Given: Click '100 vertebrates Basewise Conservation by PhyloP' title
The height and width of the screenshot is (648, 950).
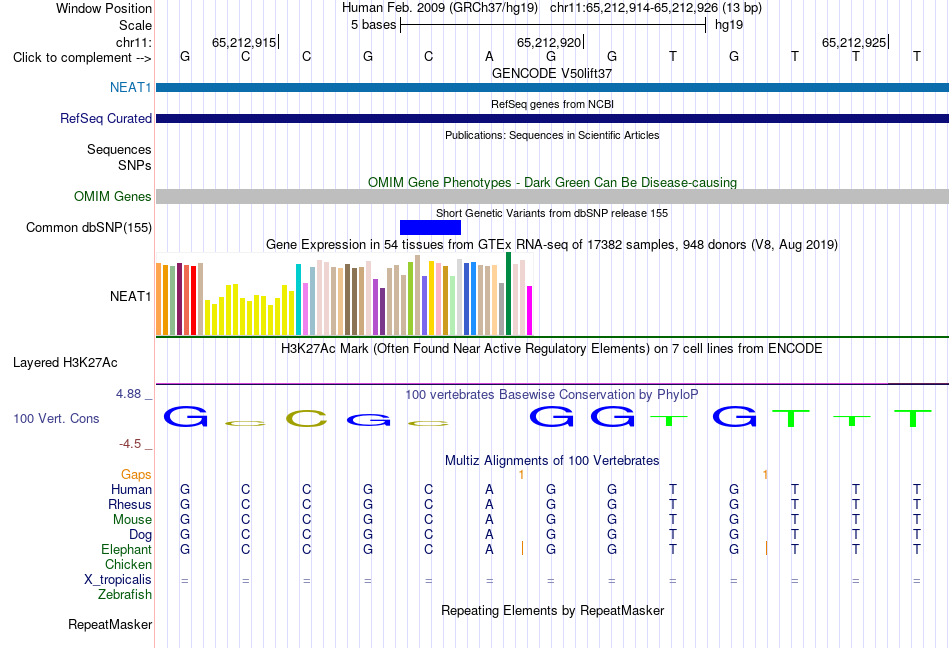Looking at the screenshot, I should tap(552, 395).
